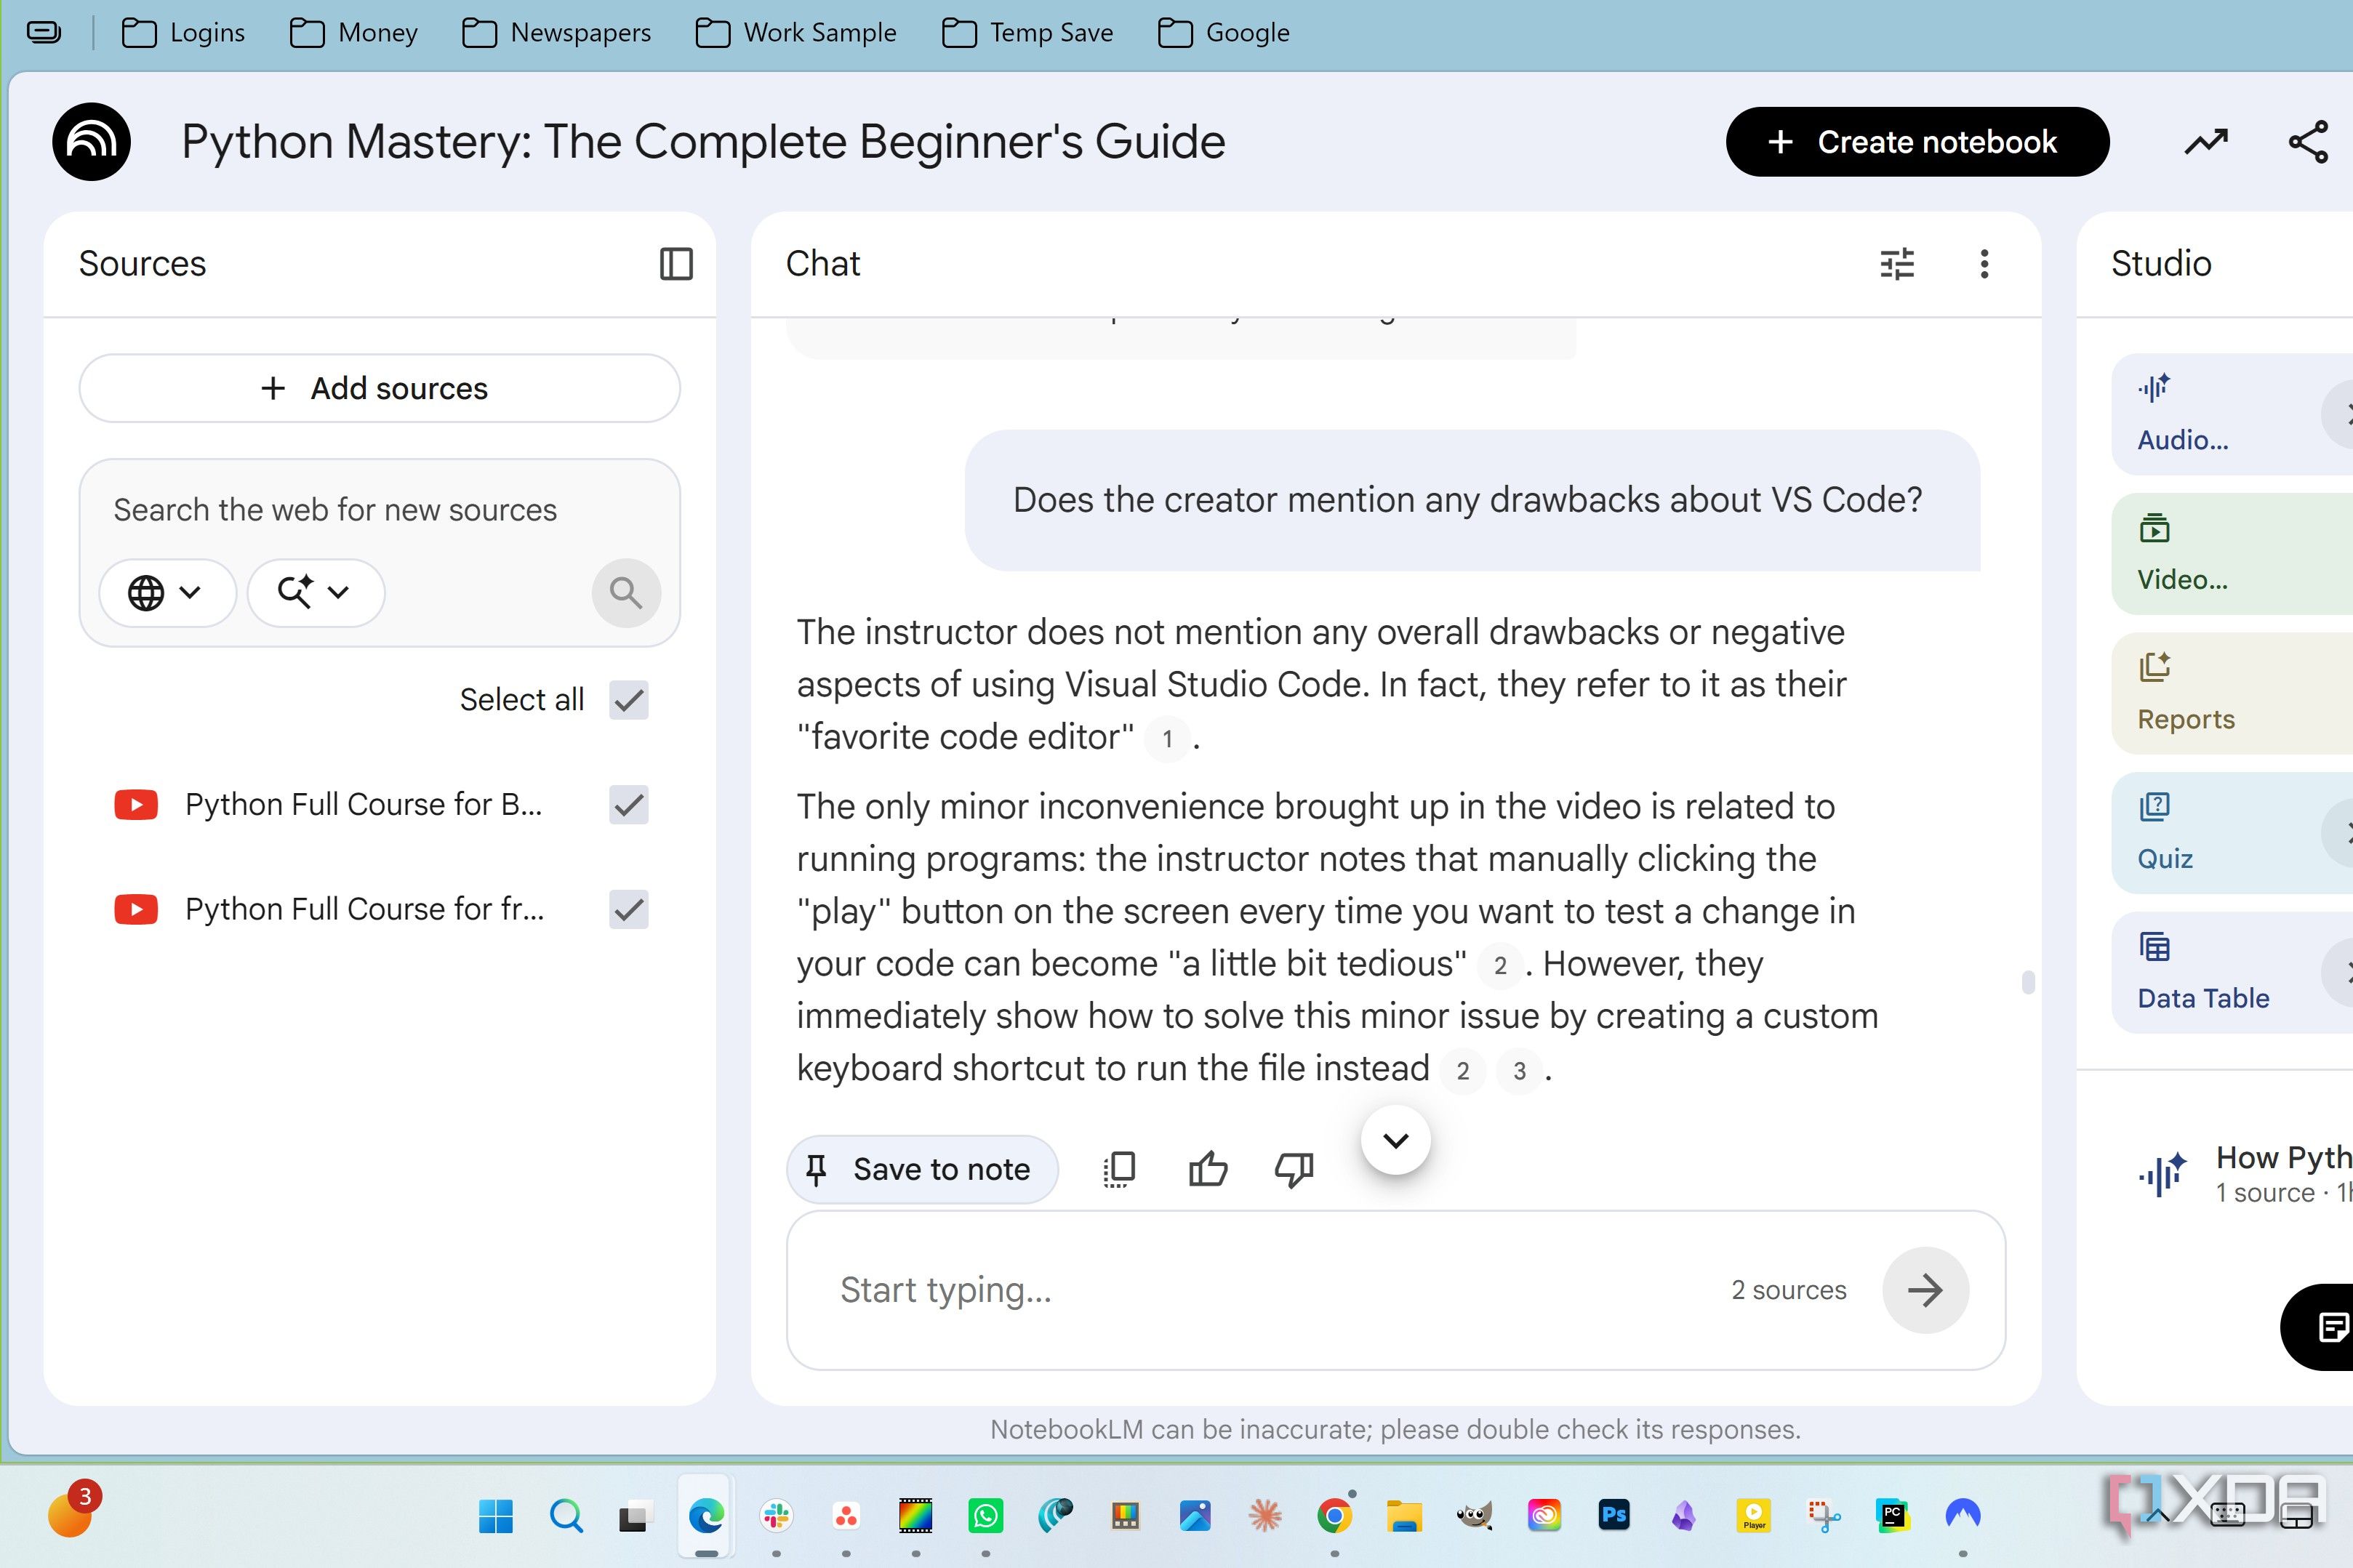
Task: Open the Chat three-dot menu
Action: (1985, 264)
